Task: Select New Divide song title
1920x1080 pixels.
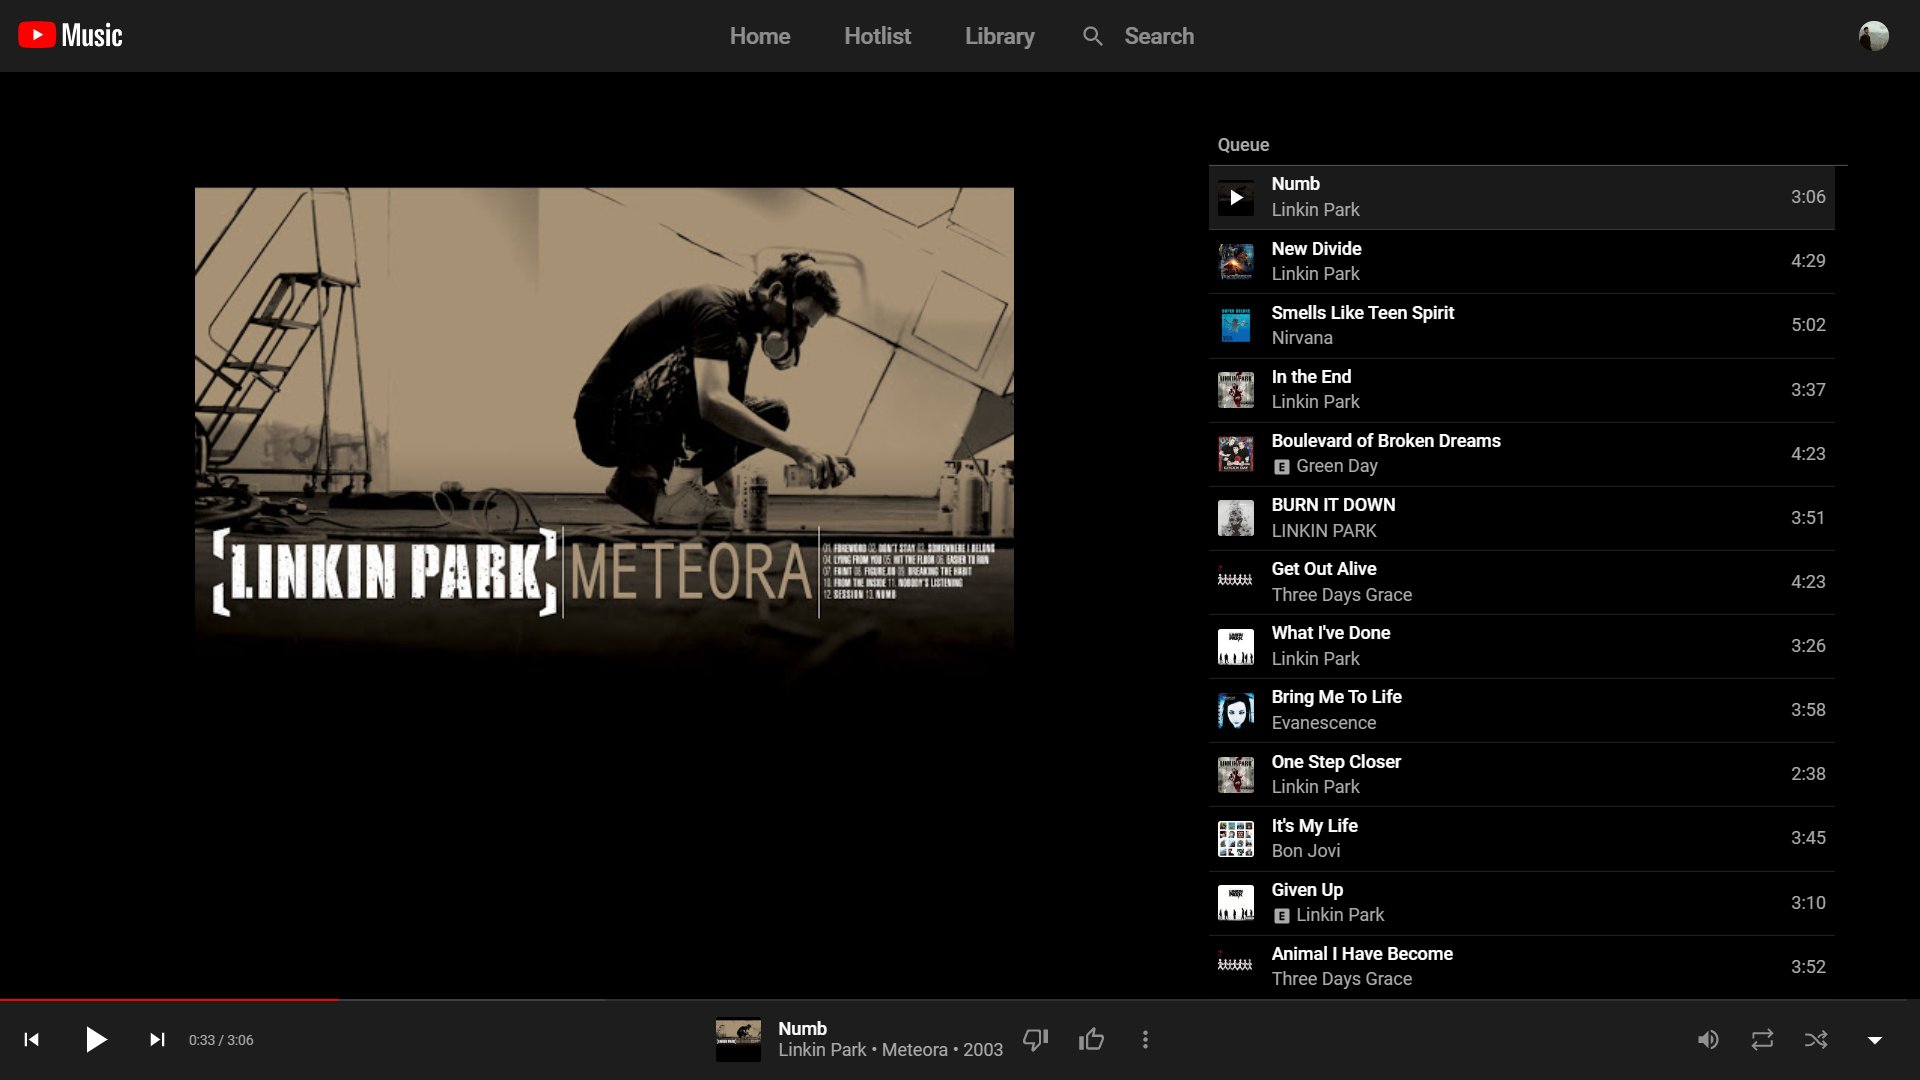Action: [x=1316, y=248]
